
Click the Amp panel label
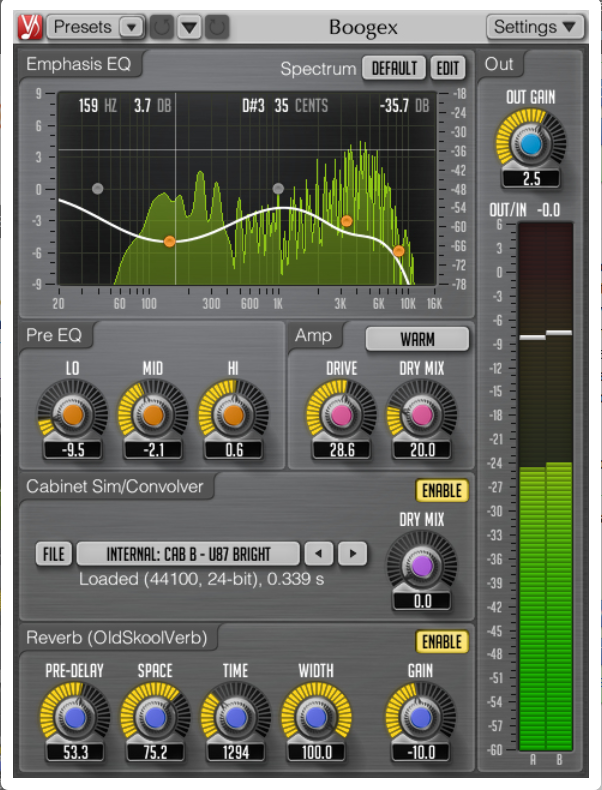coord(313,335)
